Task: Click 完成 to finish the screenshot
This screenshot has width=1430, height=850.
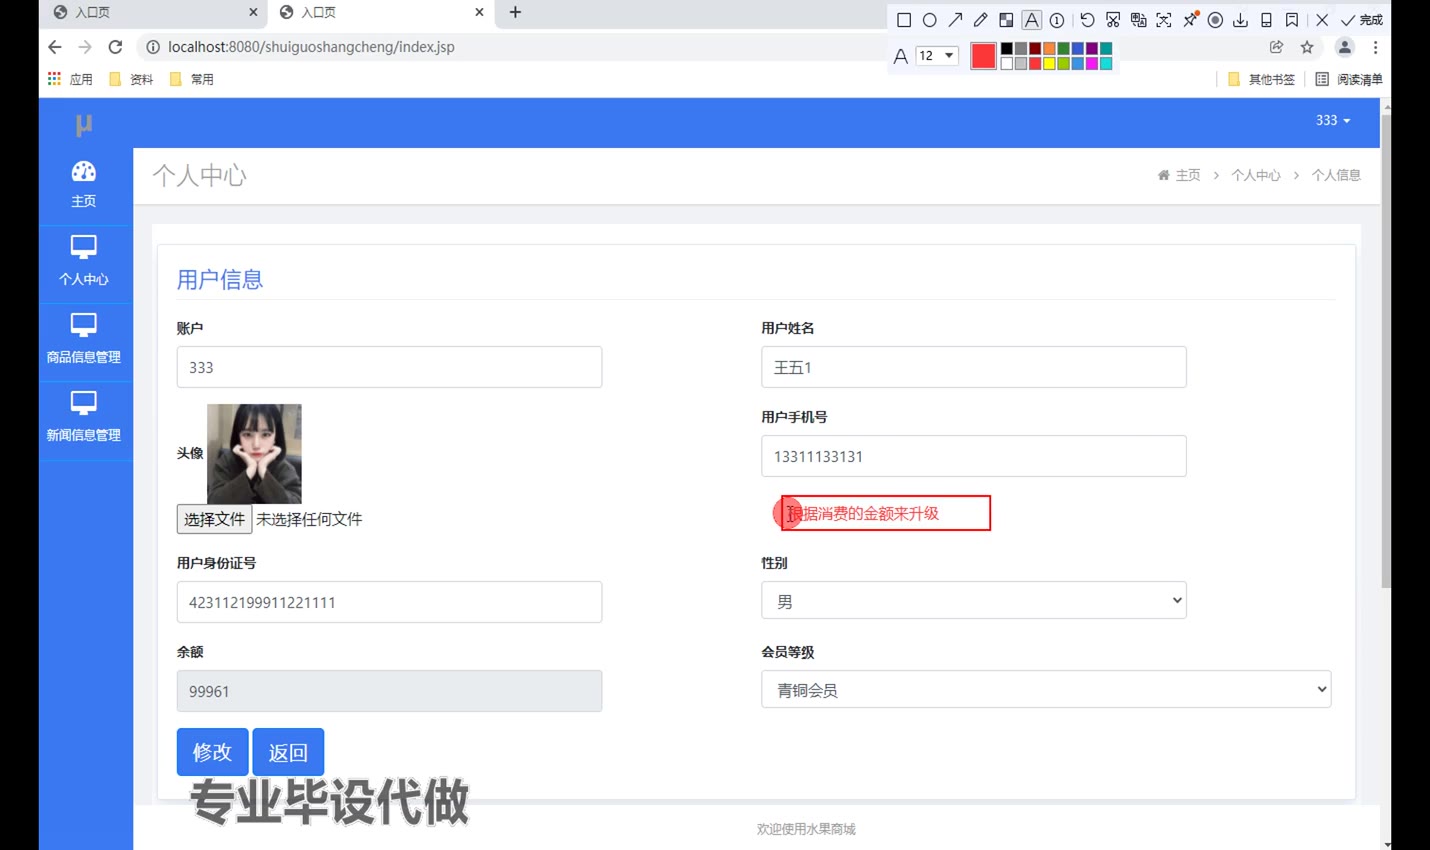Action: [1362, 20]
